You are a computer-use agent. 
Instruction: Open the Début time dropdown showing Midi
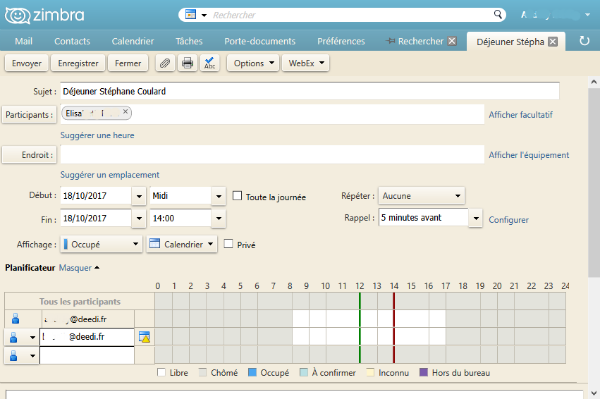(x=218, y=196)
